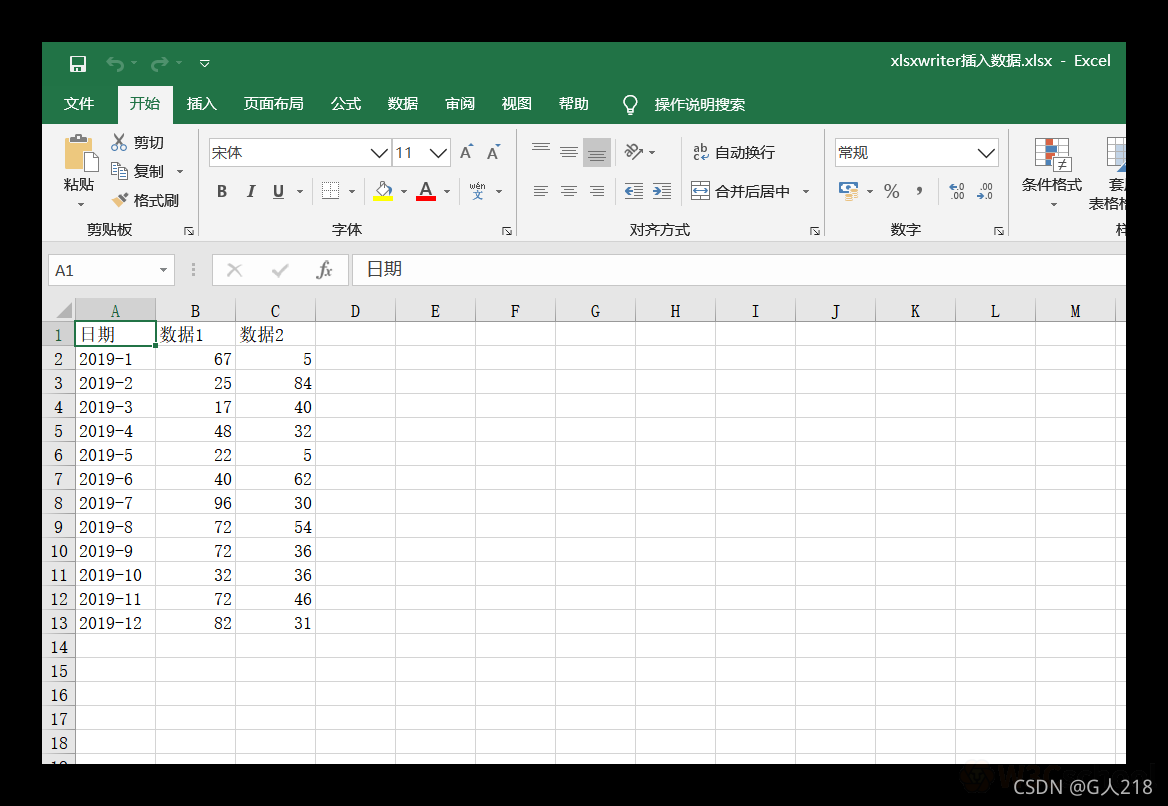Expand the font color dropdown arrow

click(x=447, y=191)
